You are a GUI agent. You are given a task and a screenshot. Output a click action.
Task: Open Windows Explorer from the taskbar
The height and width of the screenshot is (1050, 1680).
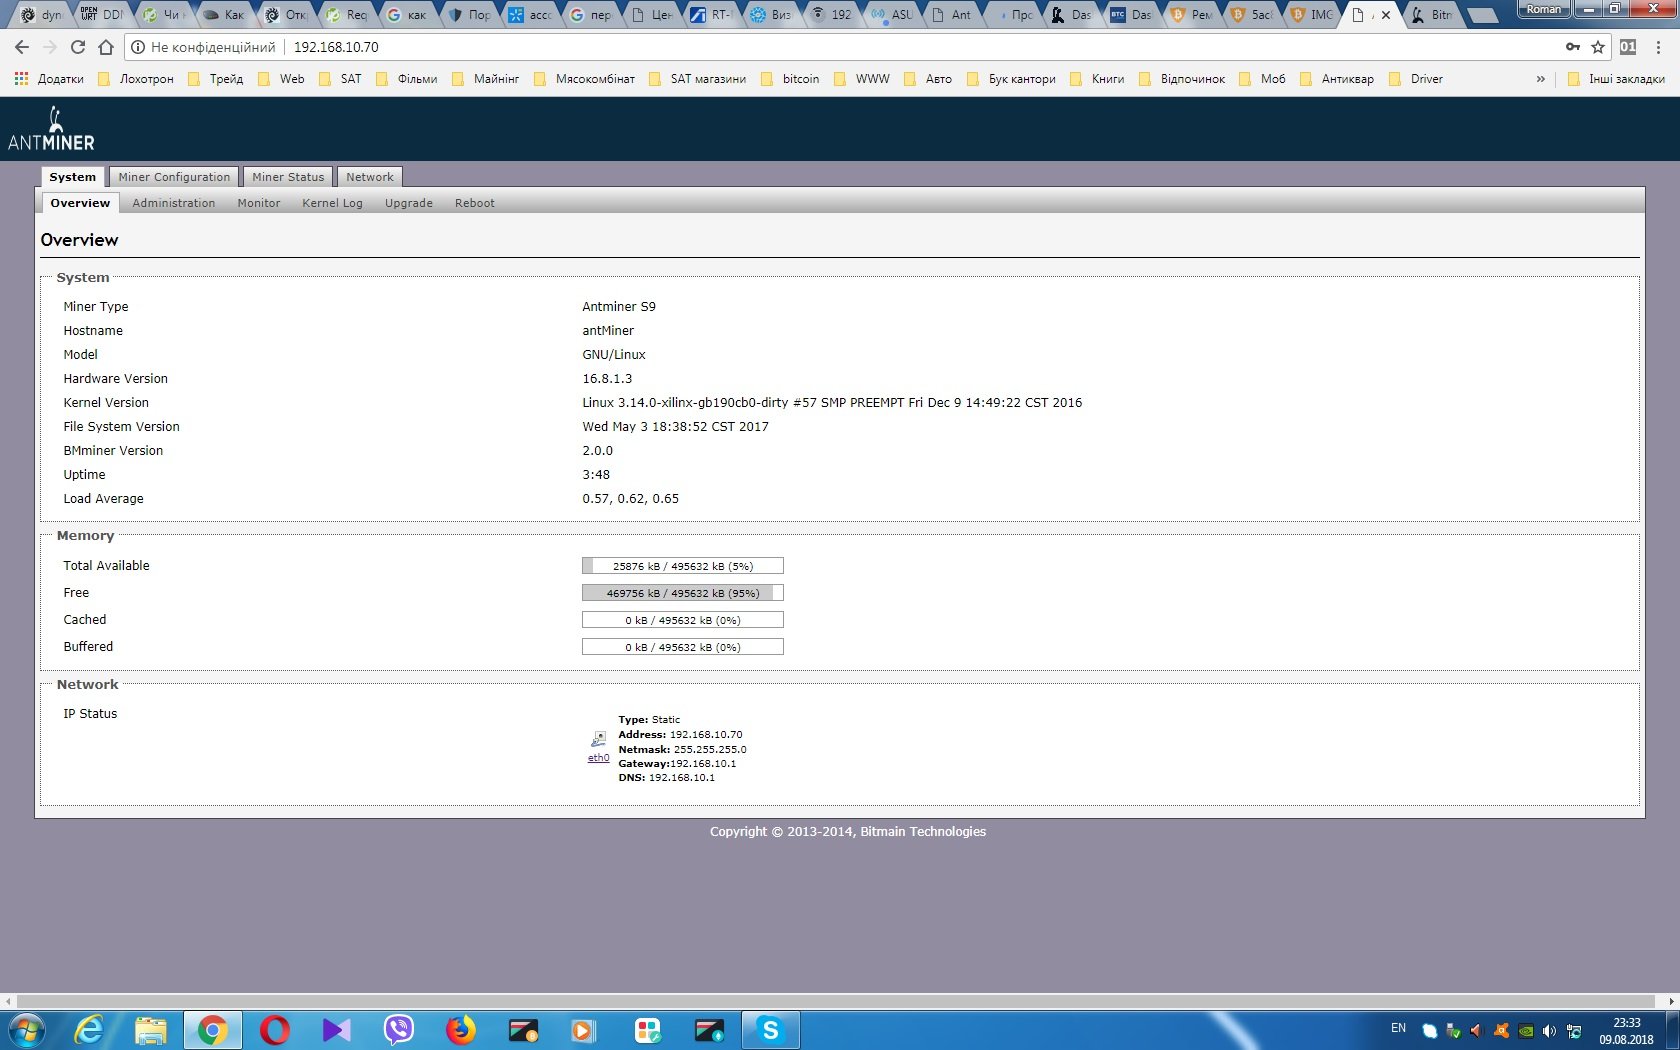[151, 1030]
